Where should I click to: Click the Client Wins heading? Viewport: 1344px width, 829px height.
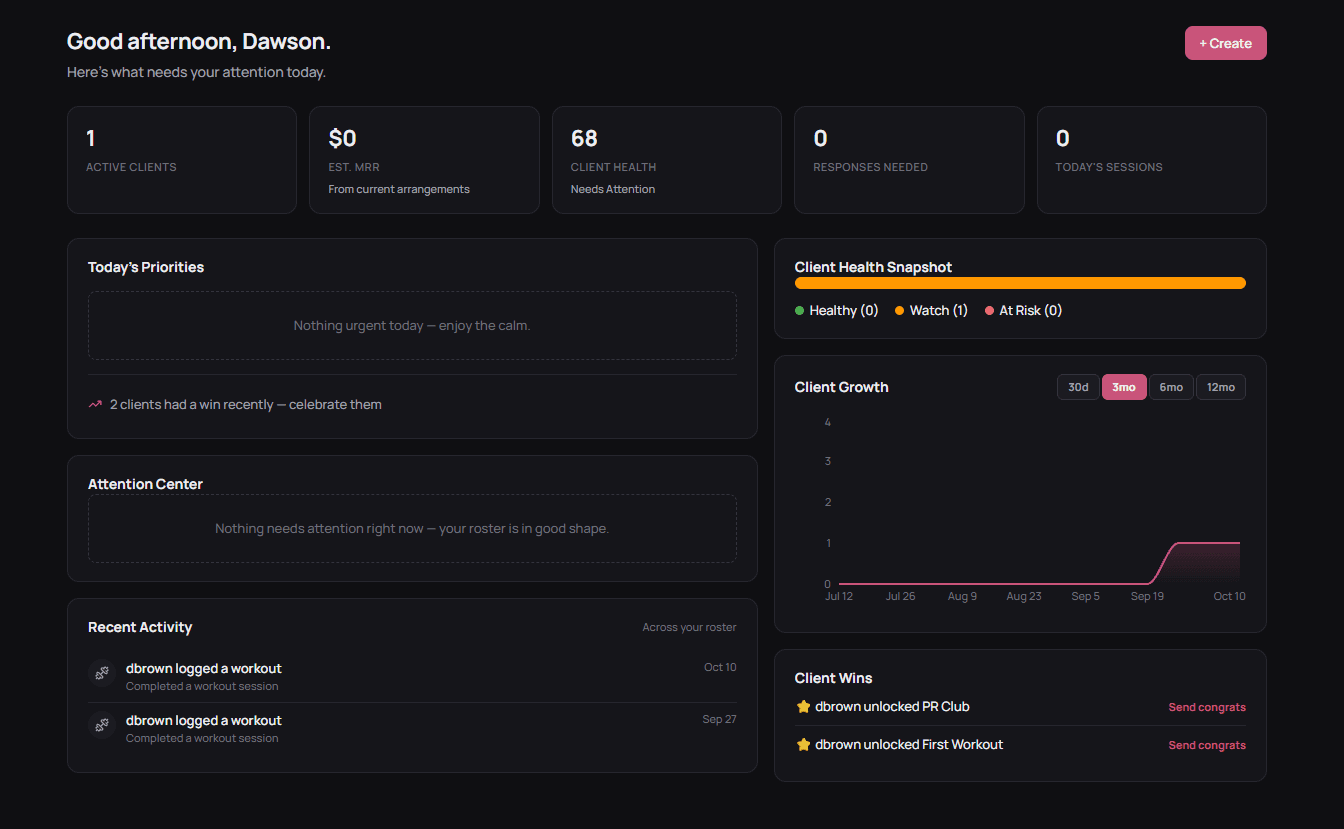(833, 678)
